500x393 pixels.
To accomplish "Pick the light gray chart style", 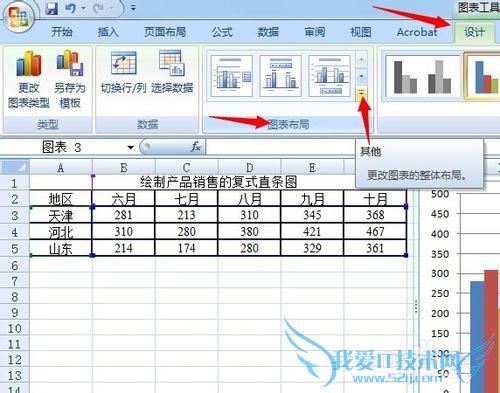I will [x=439, y=77].
